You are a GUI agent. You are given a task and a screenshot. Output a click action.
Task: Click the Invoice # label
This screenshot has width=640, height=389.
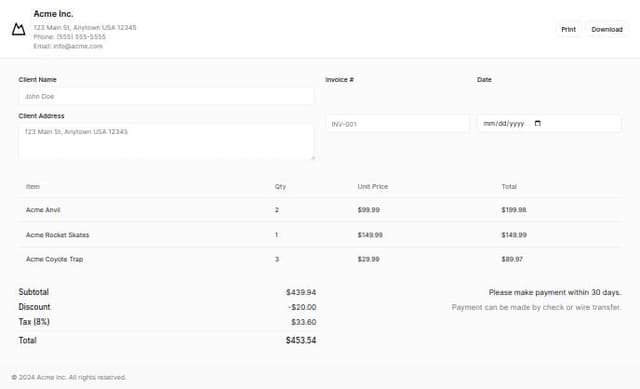(x=340, y=80)
